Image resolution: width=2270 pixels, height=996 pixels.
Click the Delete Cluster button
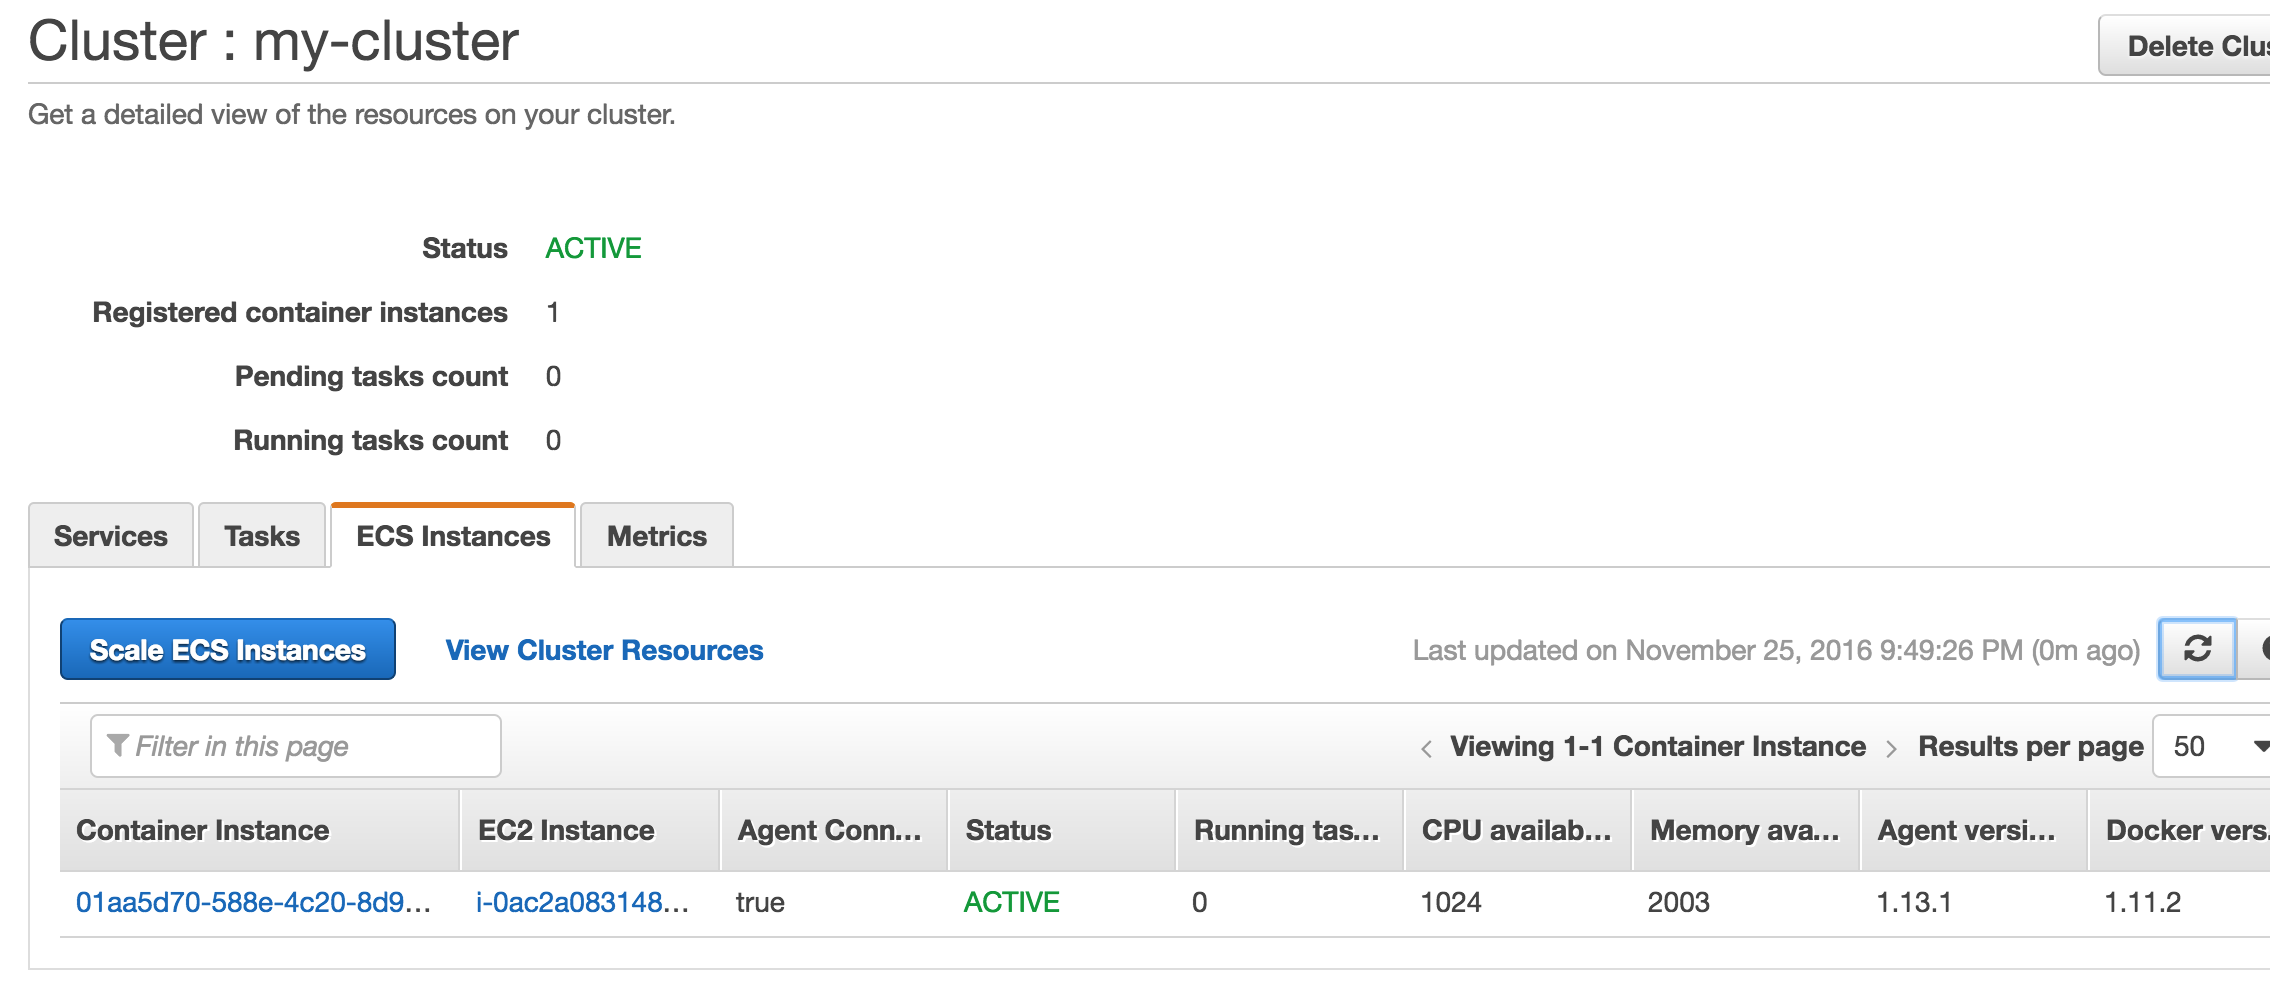point(2185,46)
